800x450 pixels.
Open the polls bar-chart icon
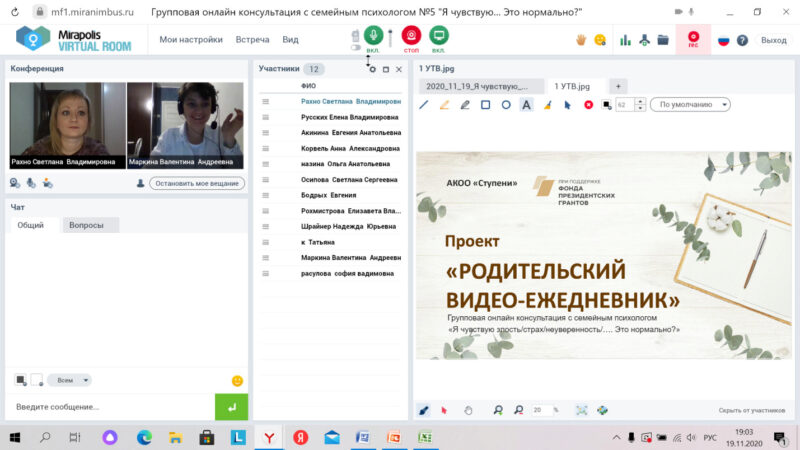pos(625,40)
